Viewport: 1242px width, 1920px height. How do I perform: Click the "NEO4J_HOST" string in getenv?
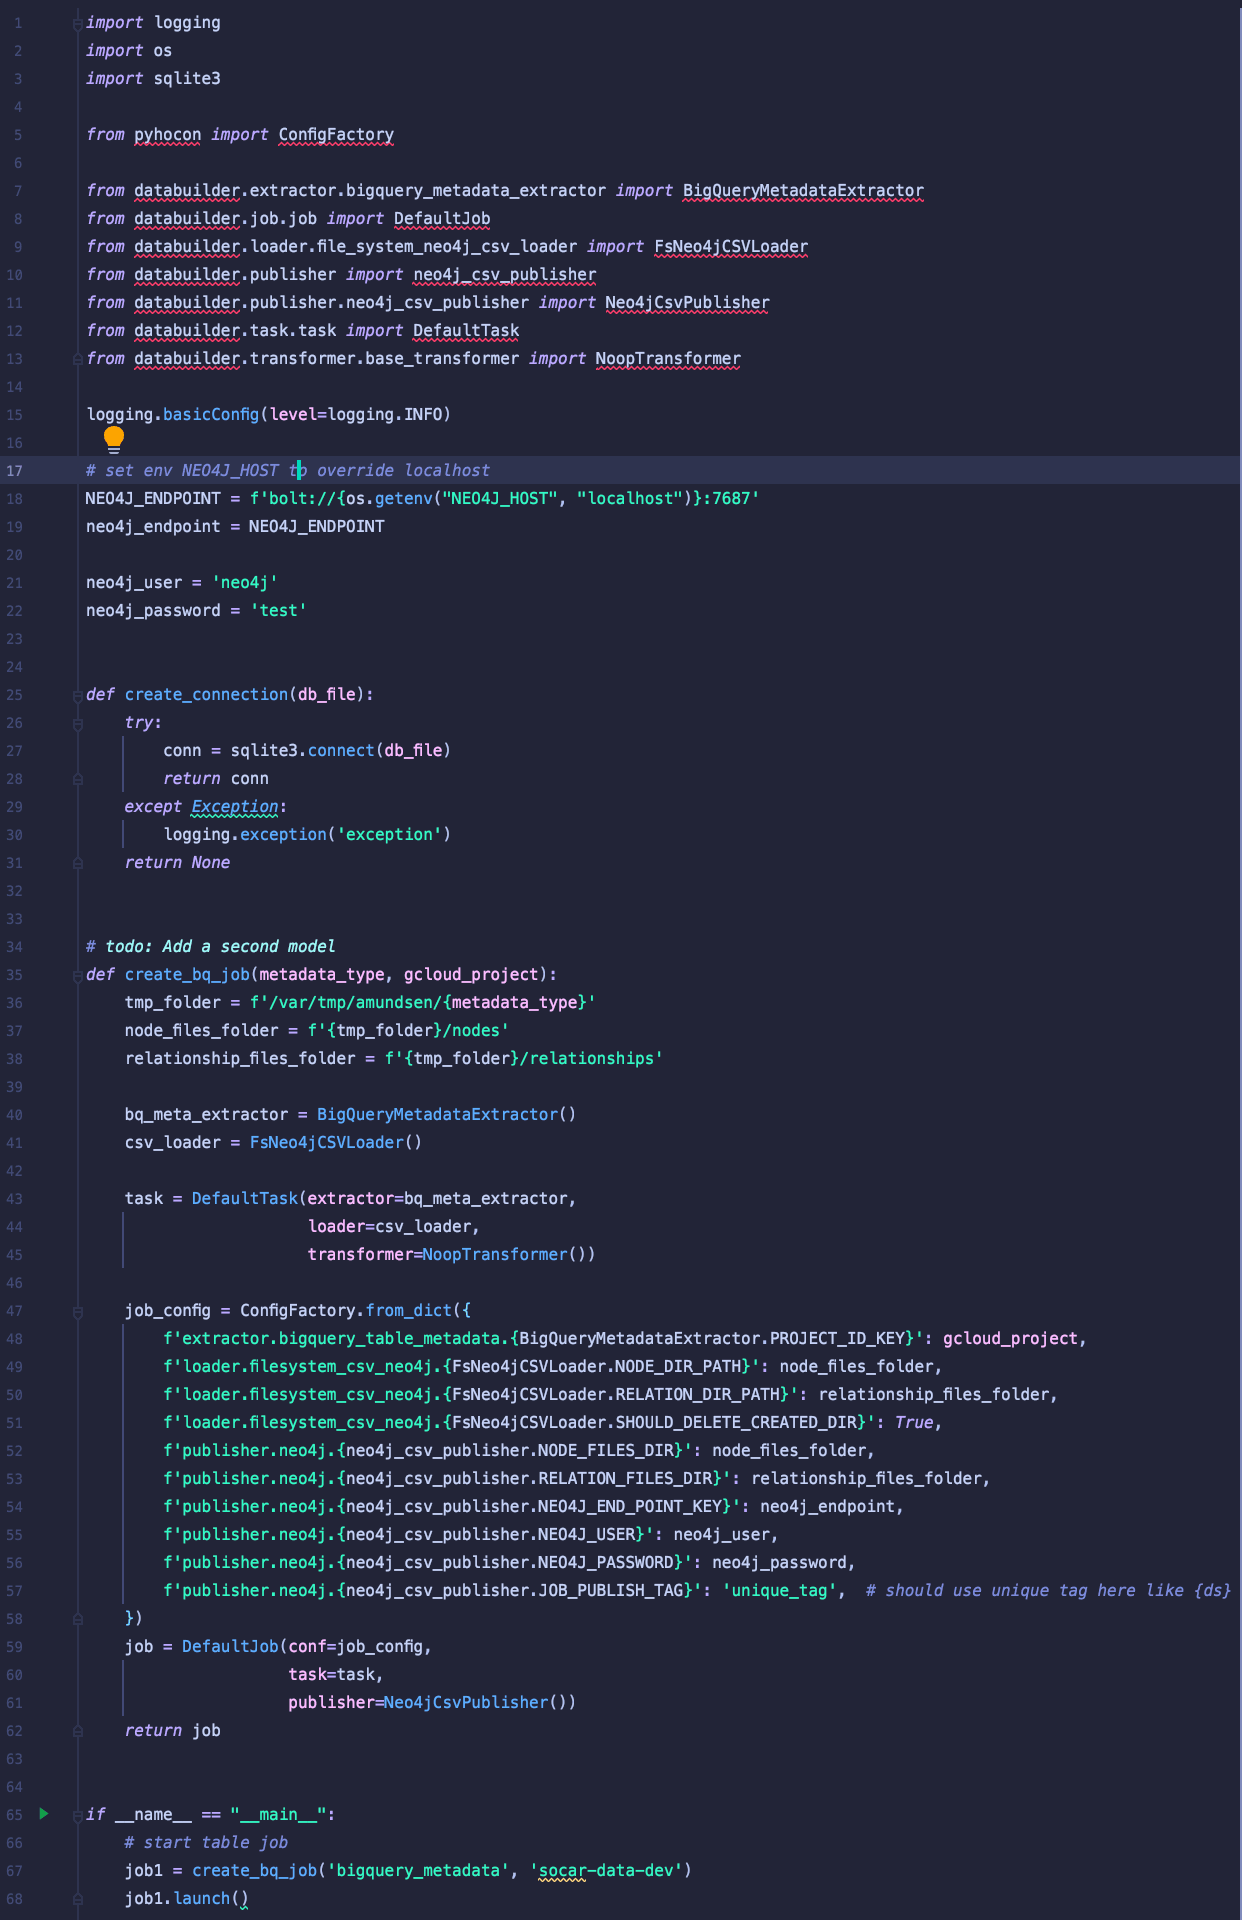click(x=500, y=498)
